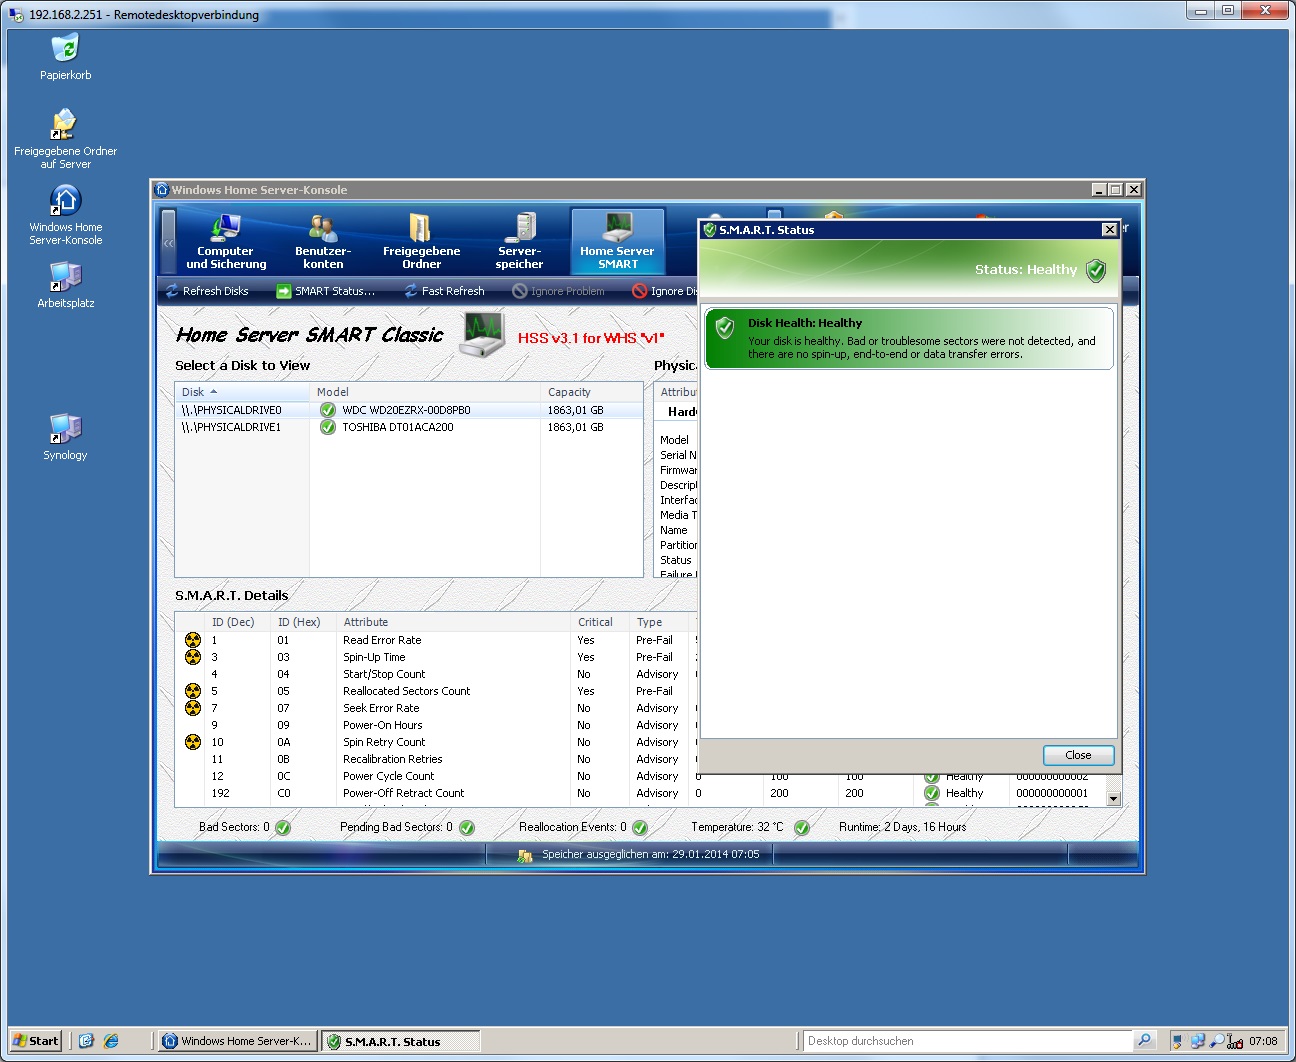This screenshot has height=1062, width=1296.
Task: Click the X on S.M.A.R.T. Status dialog
Action: 1109,230
